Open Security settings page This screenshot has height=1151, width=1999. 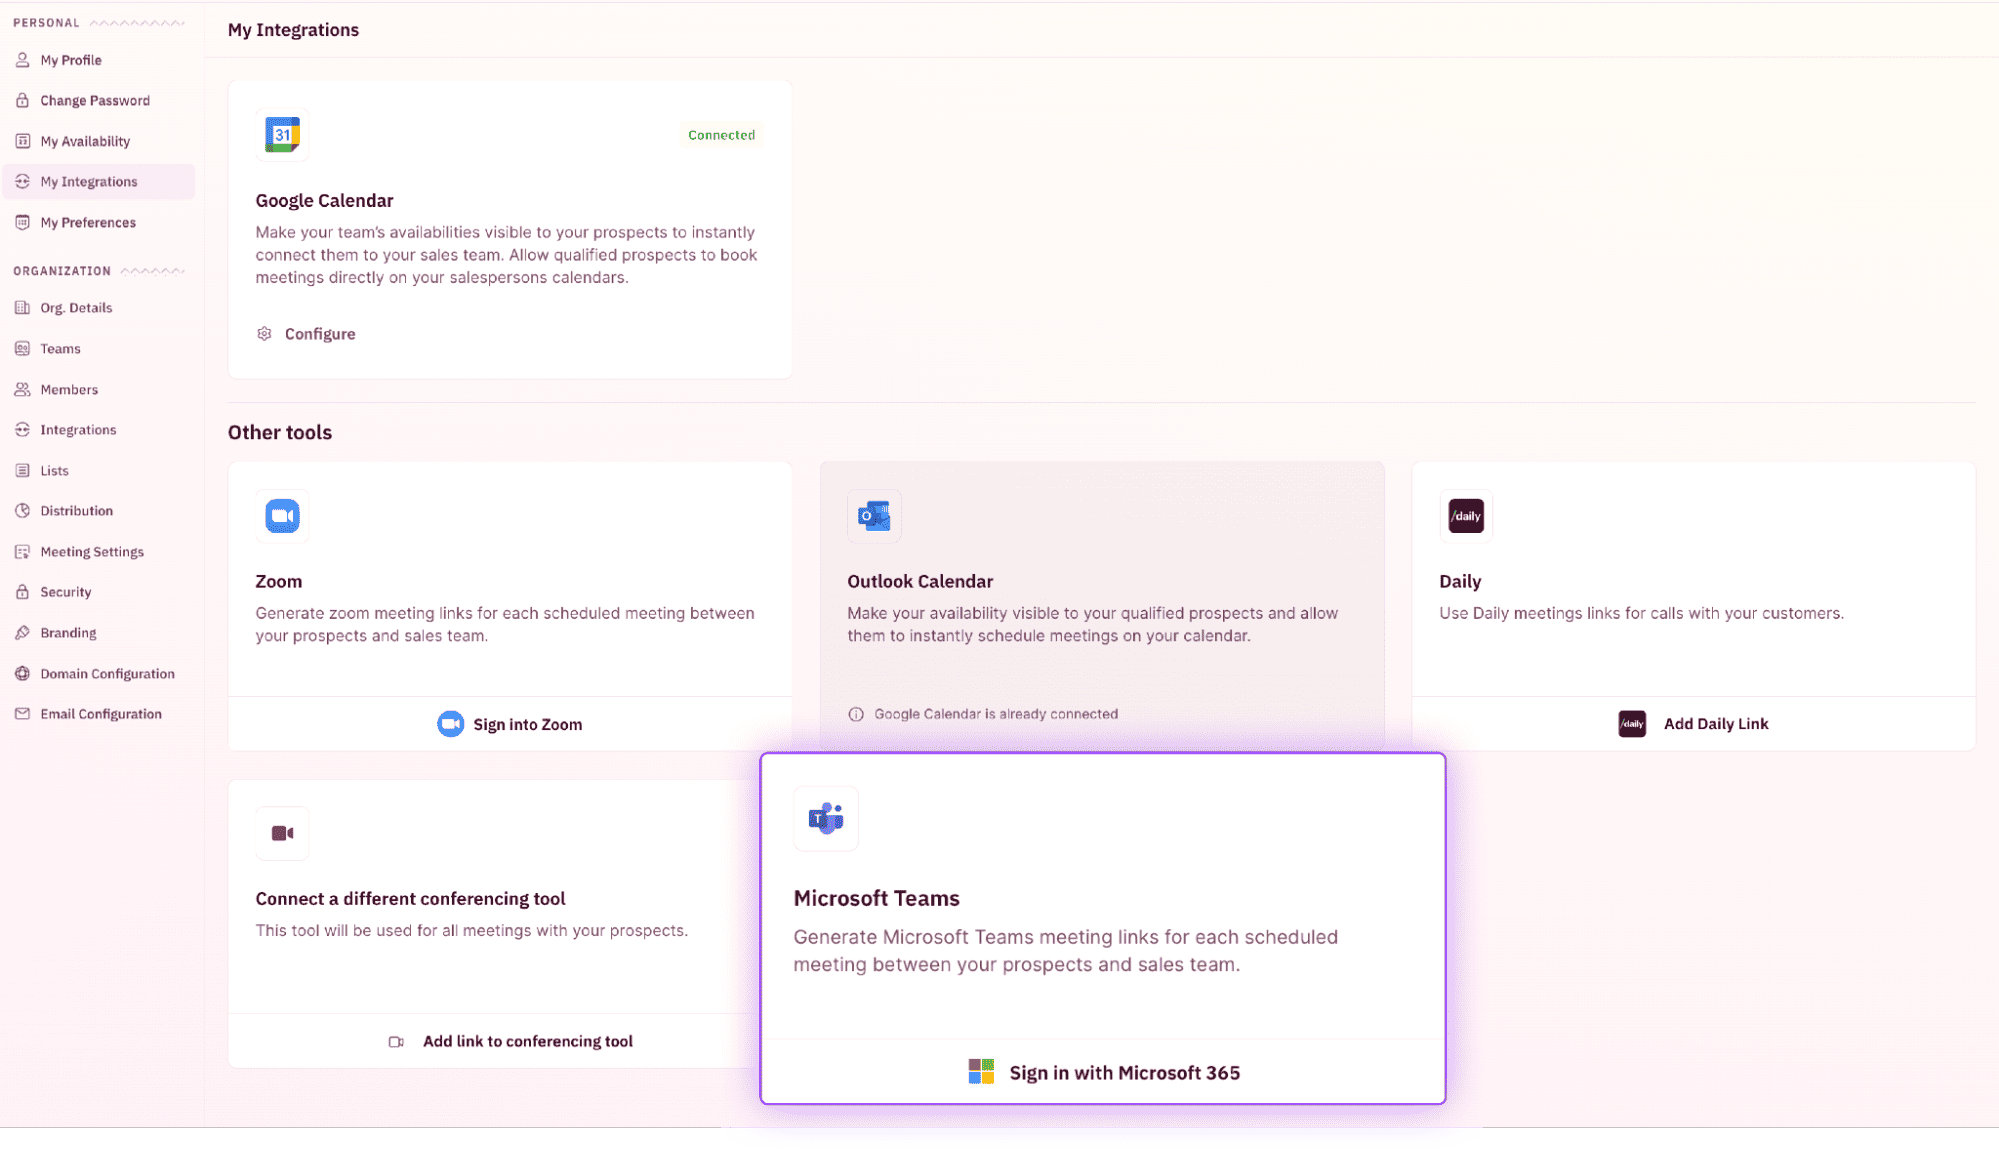point(65,591)
